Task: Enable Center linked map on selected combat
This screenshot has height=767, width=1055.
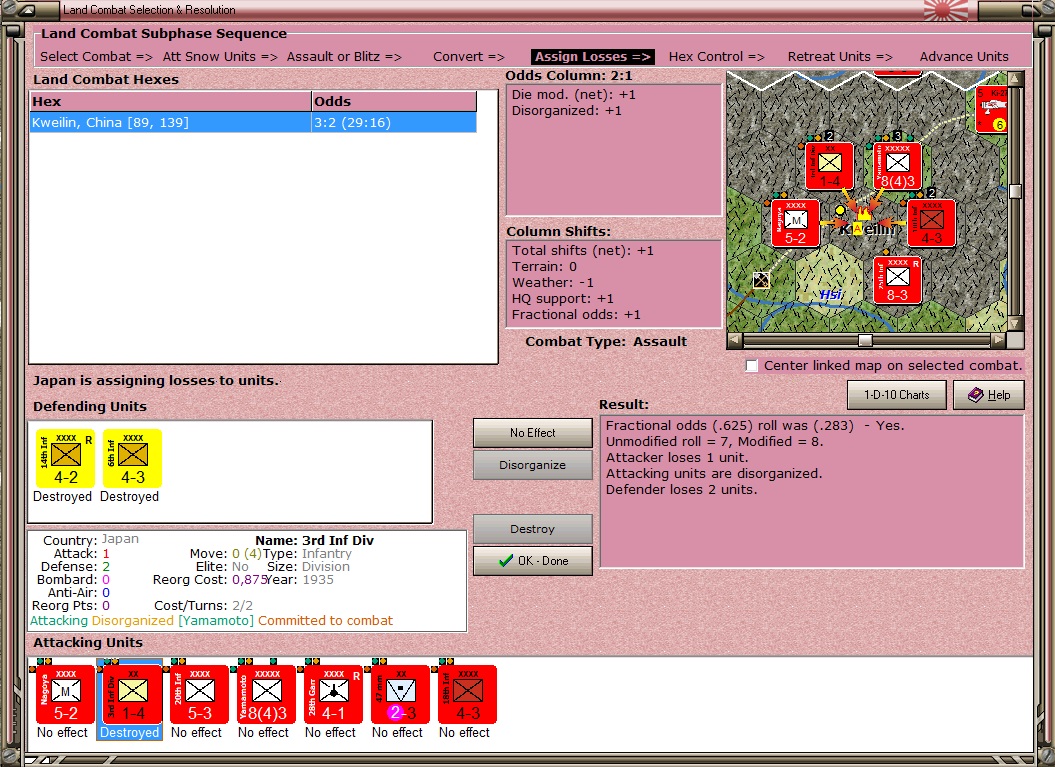Action: pos(752,365)
